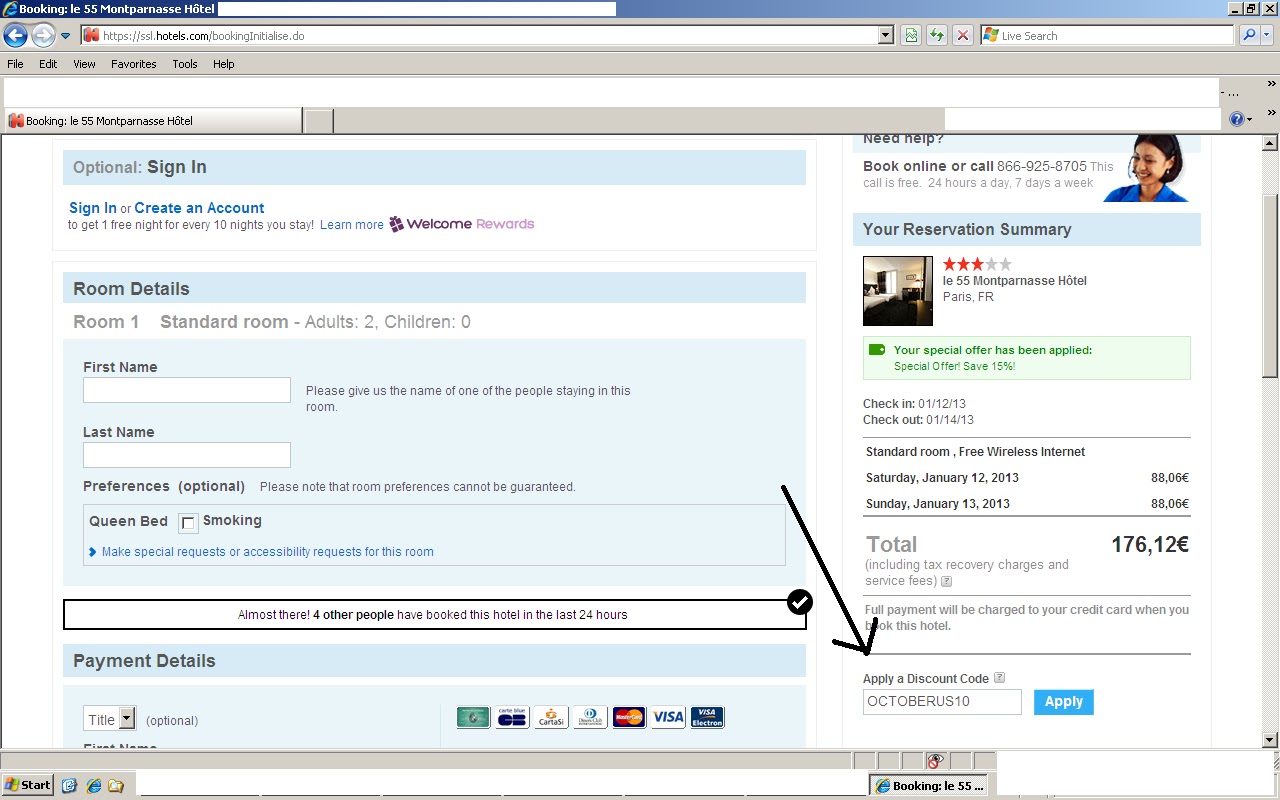Click the vertical scrollbar thumb
Viewport: 1280px width, 800px height.
pos(1270,285)
